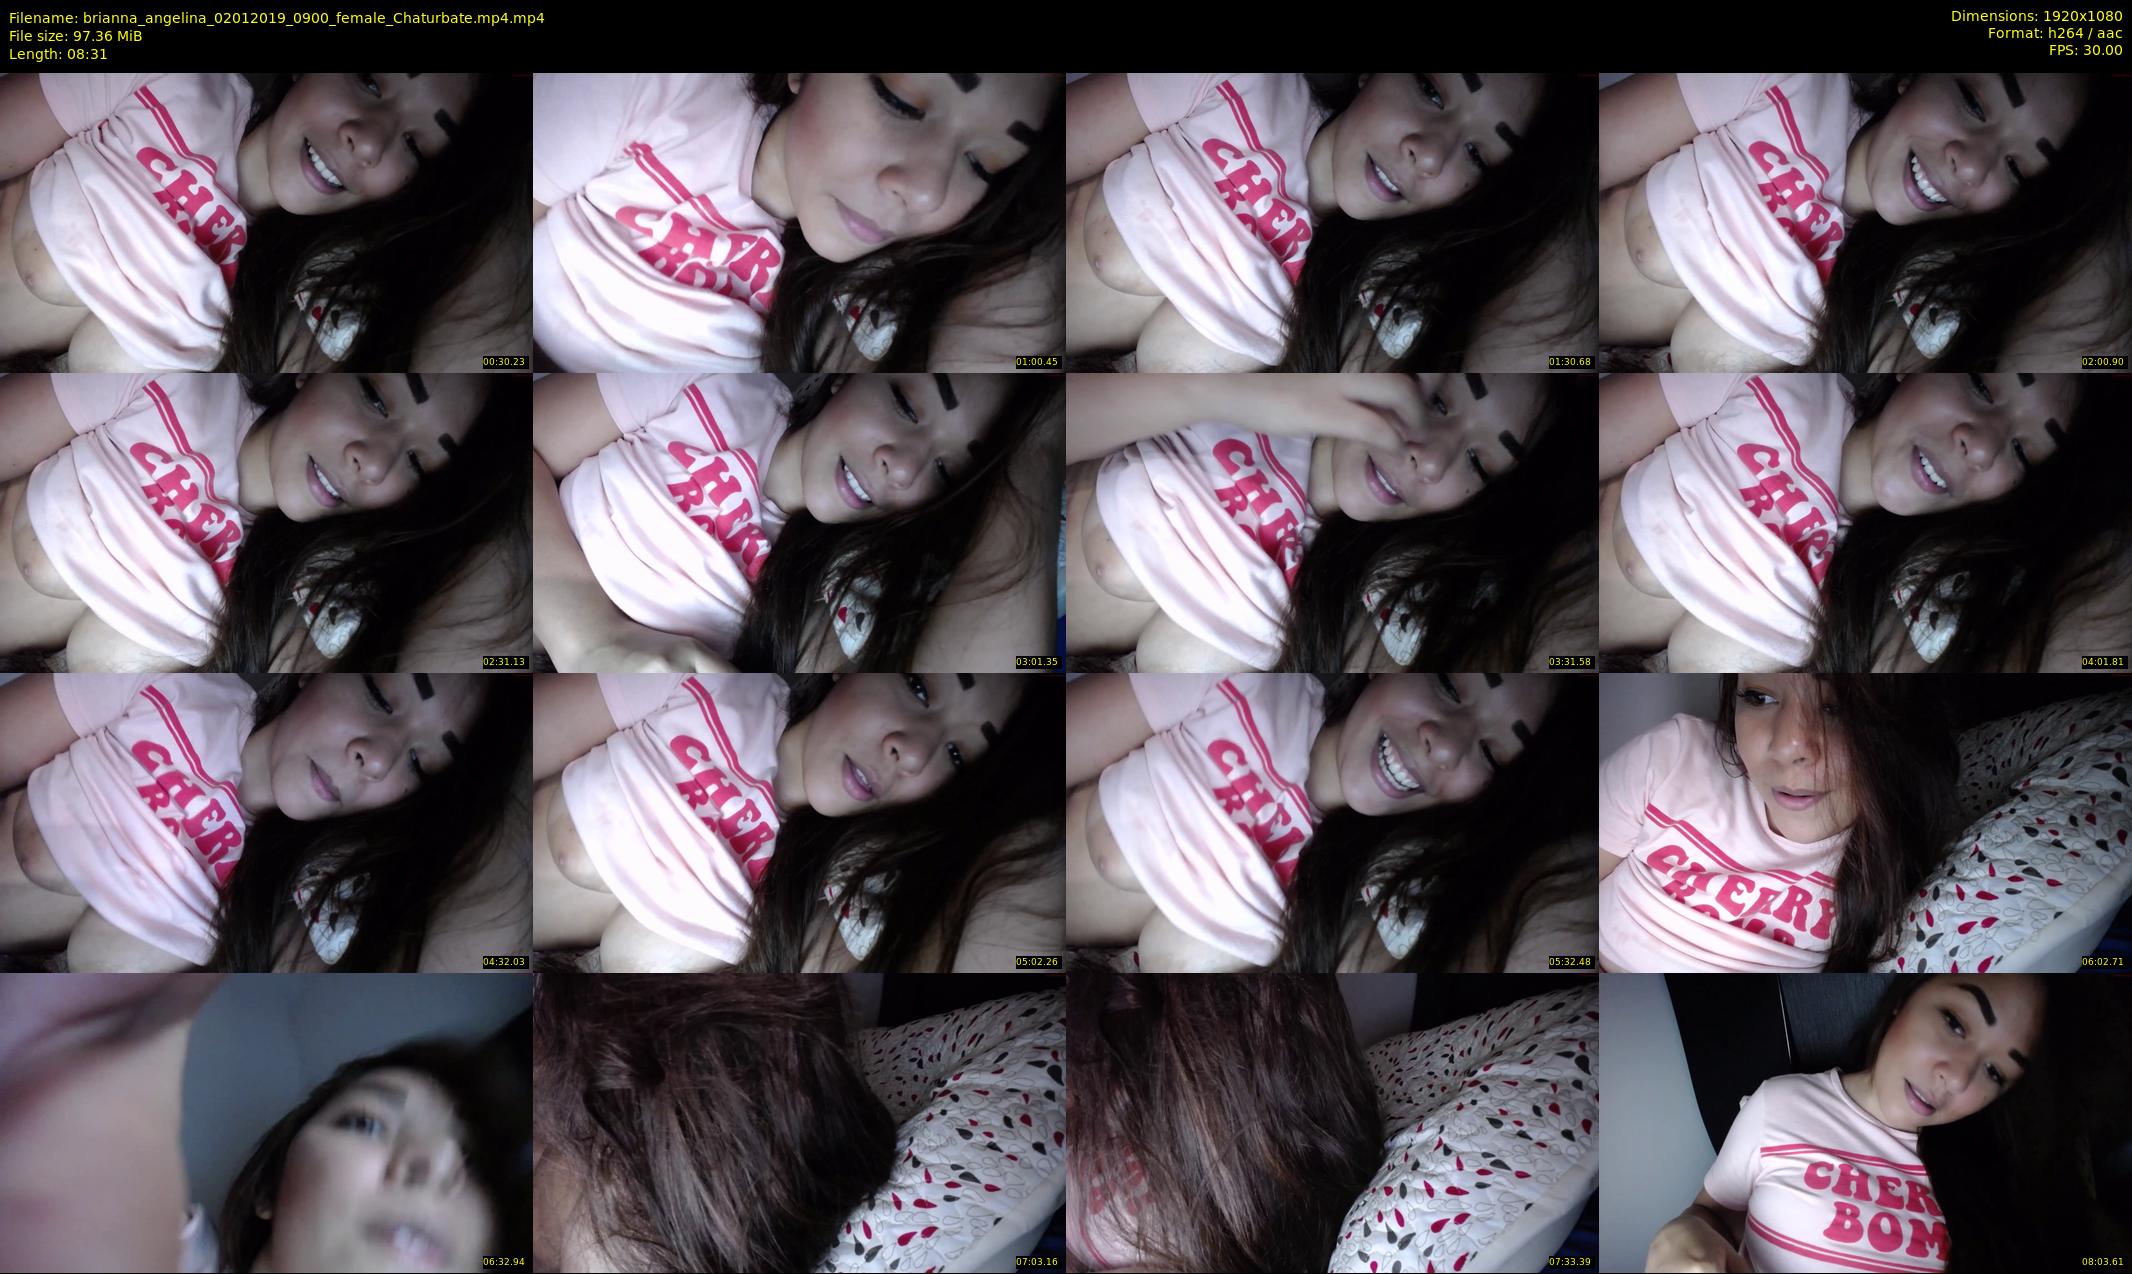
Task: Select the frame marked 05:32.48
Action: coord(1331,822)
